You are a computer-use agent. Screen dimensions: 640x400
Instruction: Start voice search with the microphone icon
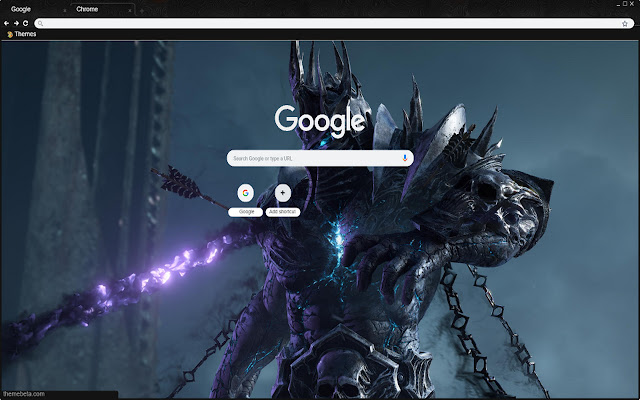point(404,158)
